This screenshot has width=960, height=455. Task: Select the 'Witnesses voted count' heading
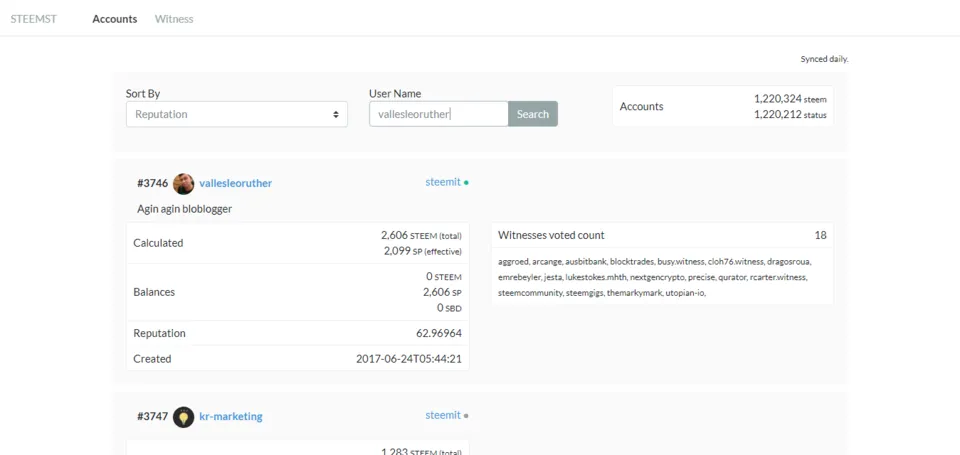(x=551, y=235)
